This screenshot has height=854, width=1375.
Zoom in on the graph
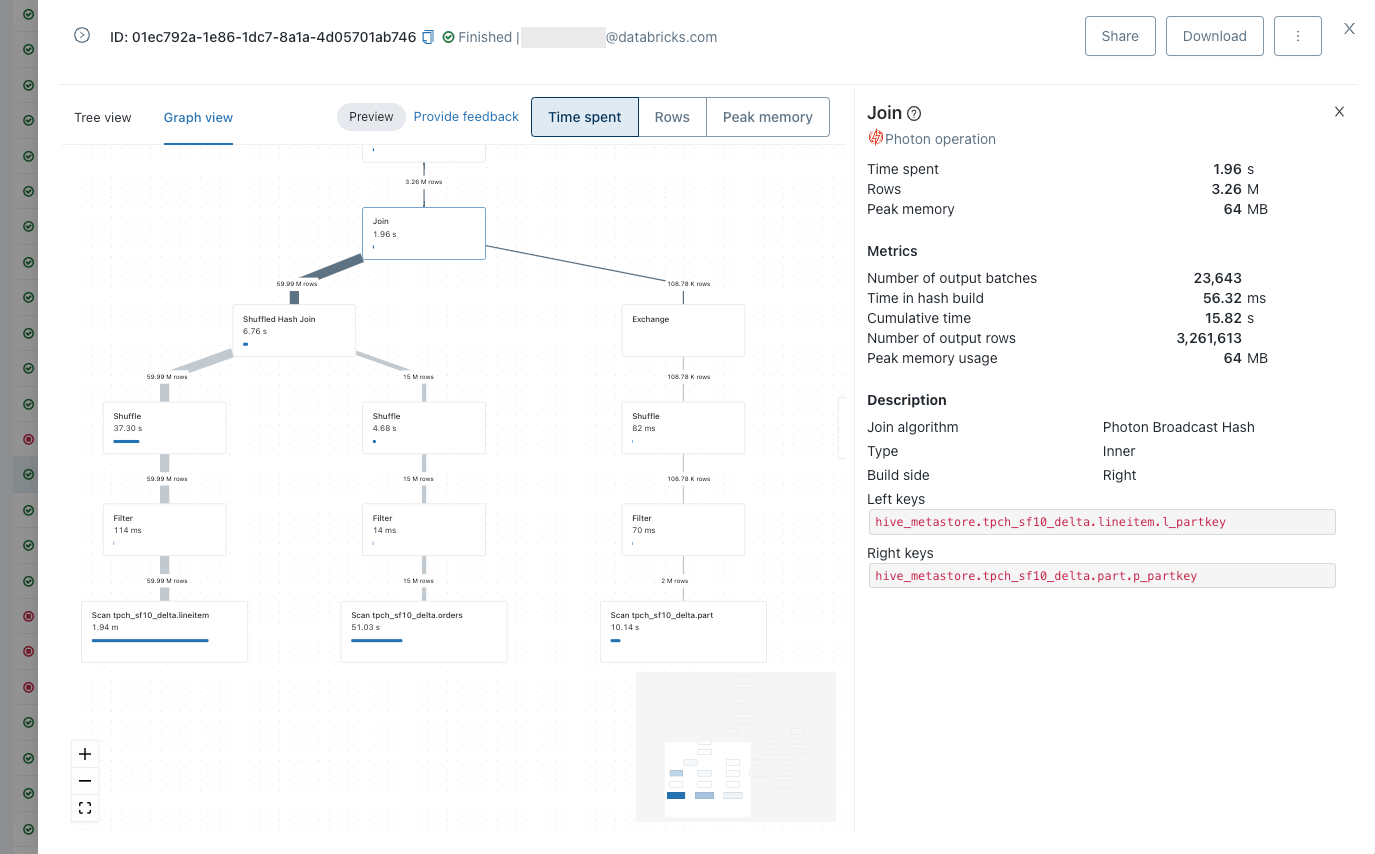tap(85, 754)
